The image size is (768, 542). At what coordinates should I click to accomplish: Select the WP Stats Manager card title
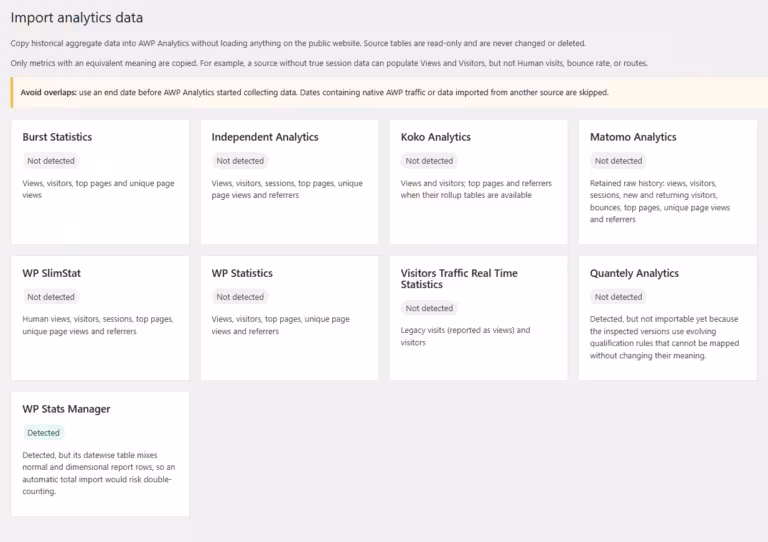66,409
